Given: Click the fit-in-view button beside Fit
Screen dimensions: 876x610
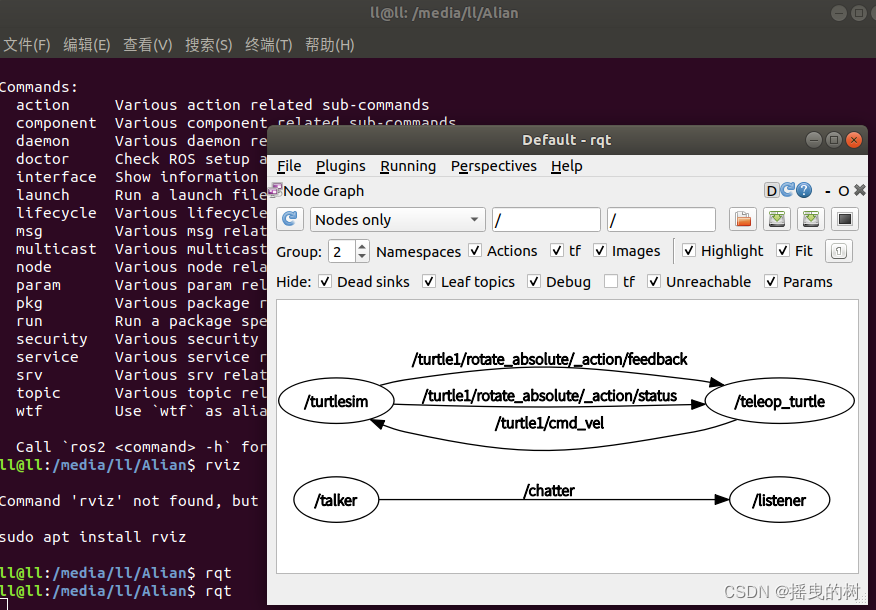Looking at the screenshot, I should (839, 251).
